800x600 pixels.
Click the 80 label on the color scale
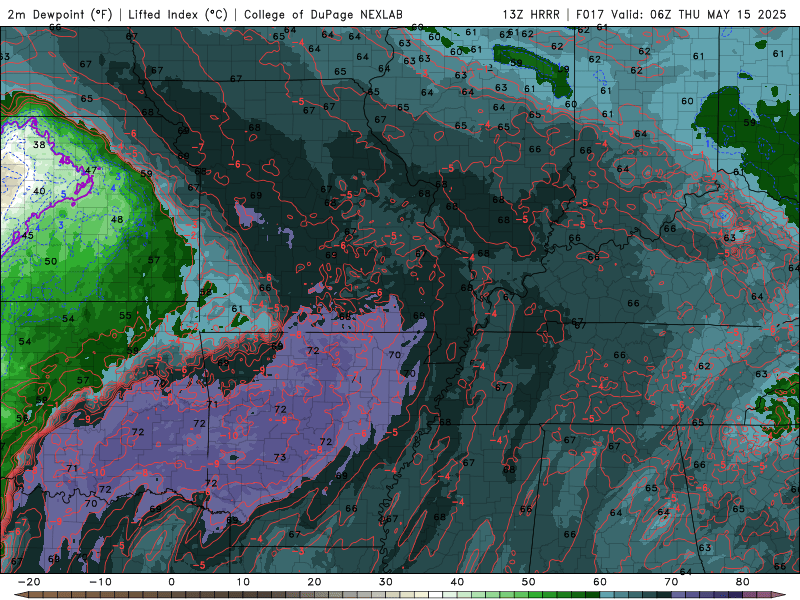743,582
